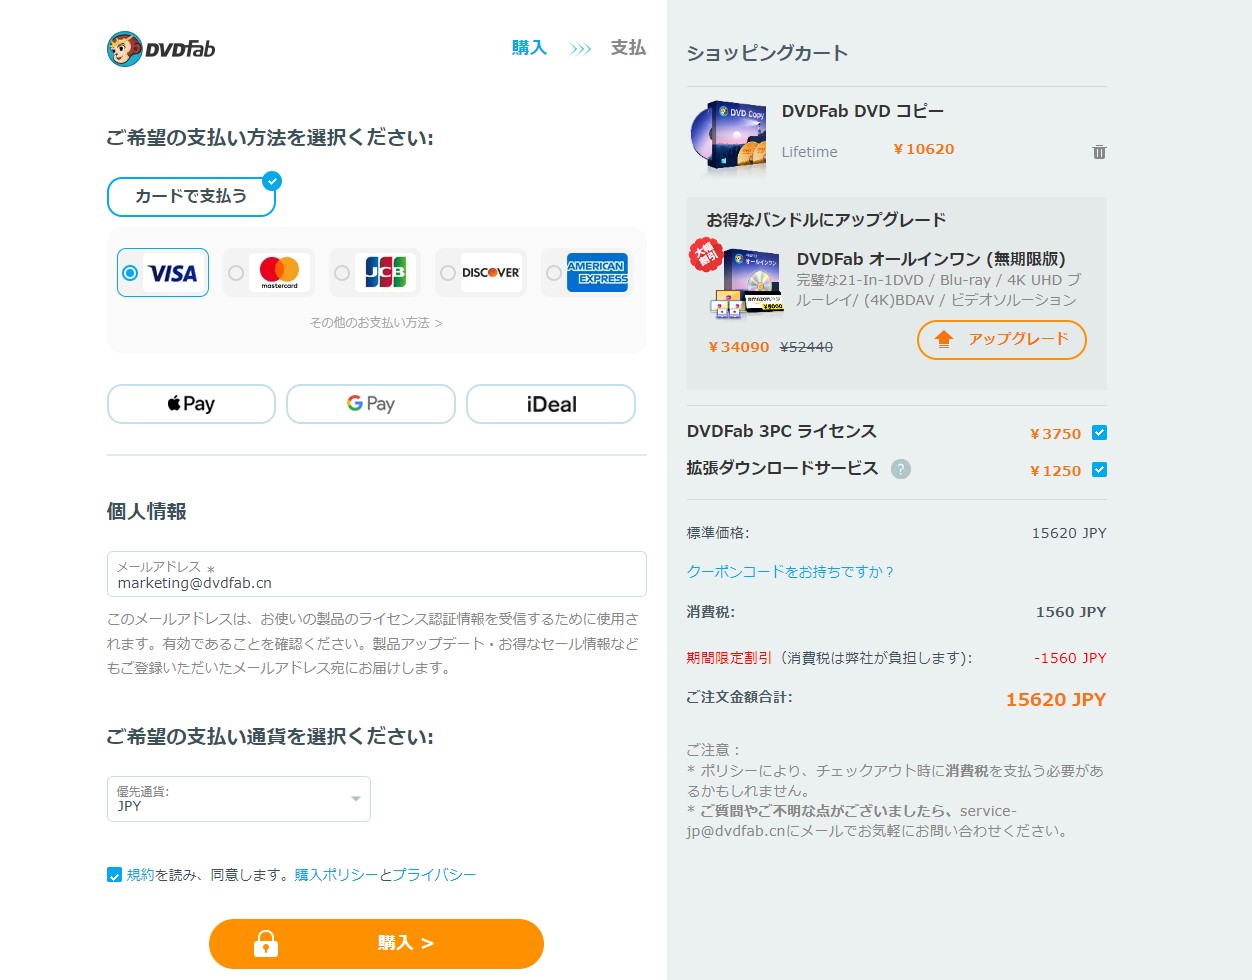Open the プライバシー link
This screenshot has width=1252, height=980.
[434, 875]
